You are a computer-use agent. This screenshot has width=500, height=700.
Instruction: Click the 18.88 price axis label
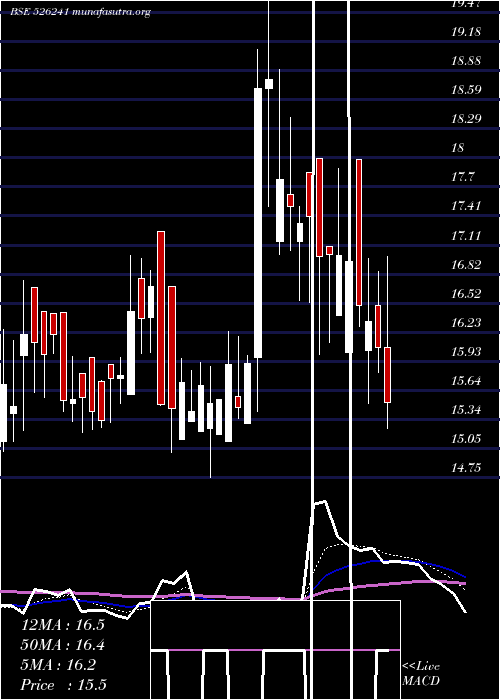[x=466, y=61]
